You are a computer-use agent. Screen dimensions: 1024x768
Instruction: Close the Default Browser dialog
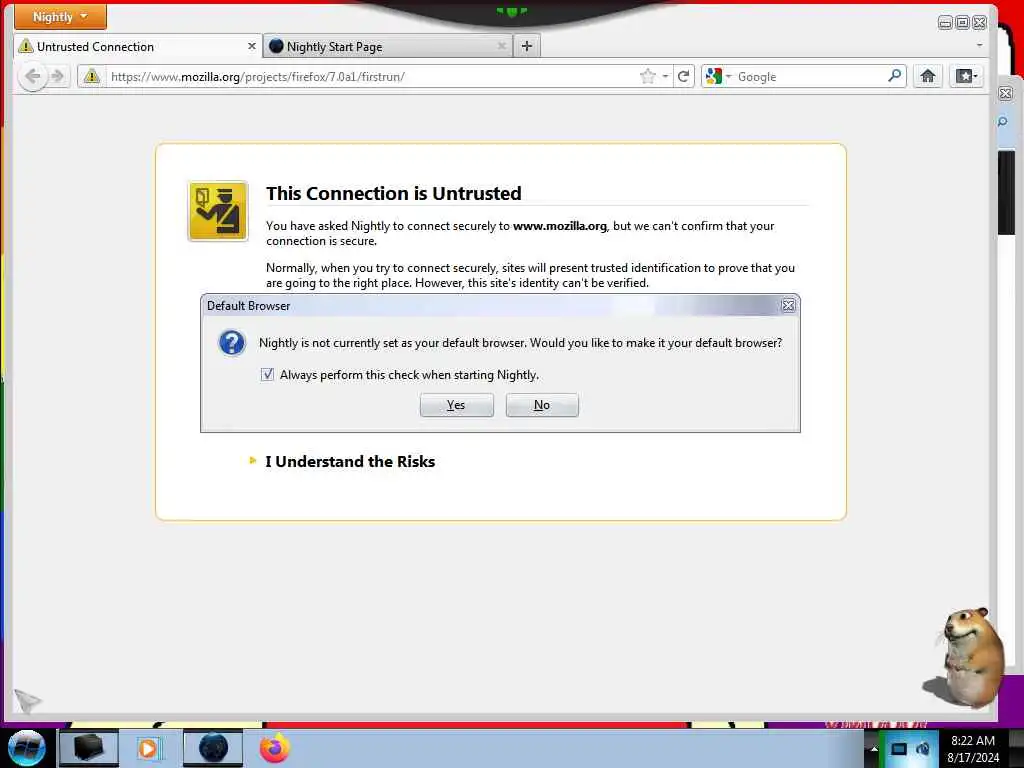click(x=788, y=305)
